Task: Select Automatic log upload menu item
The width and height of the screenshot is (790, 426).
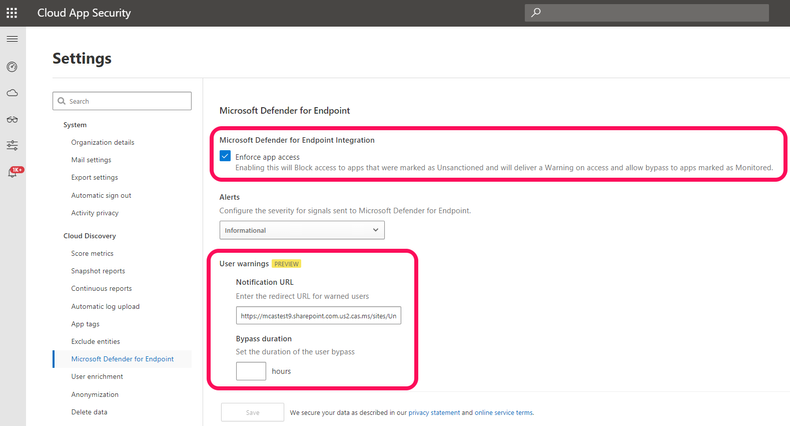Action: 105,306
